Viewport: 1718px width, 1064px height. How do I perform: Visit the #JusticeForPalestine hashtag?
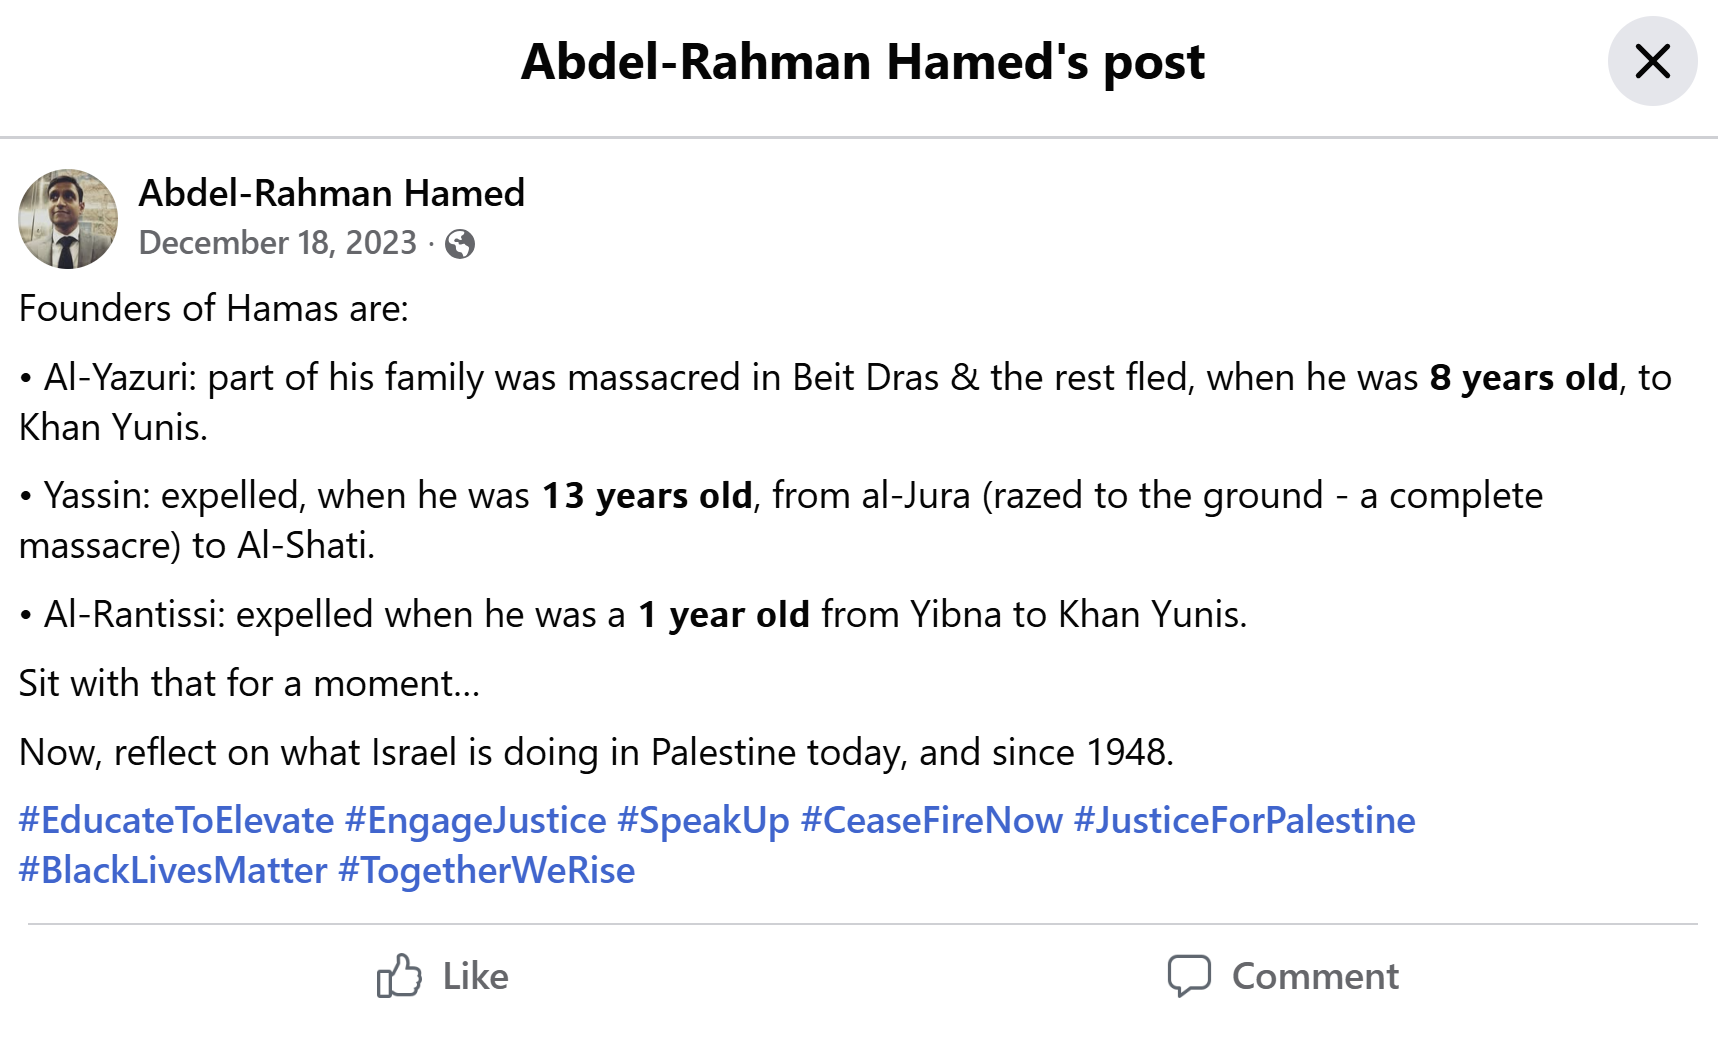(x=1244, y=820)
